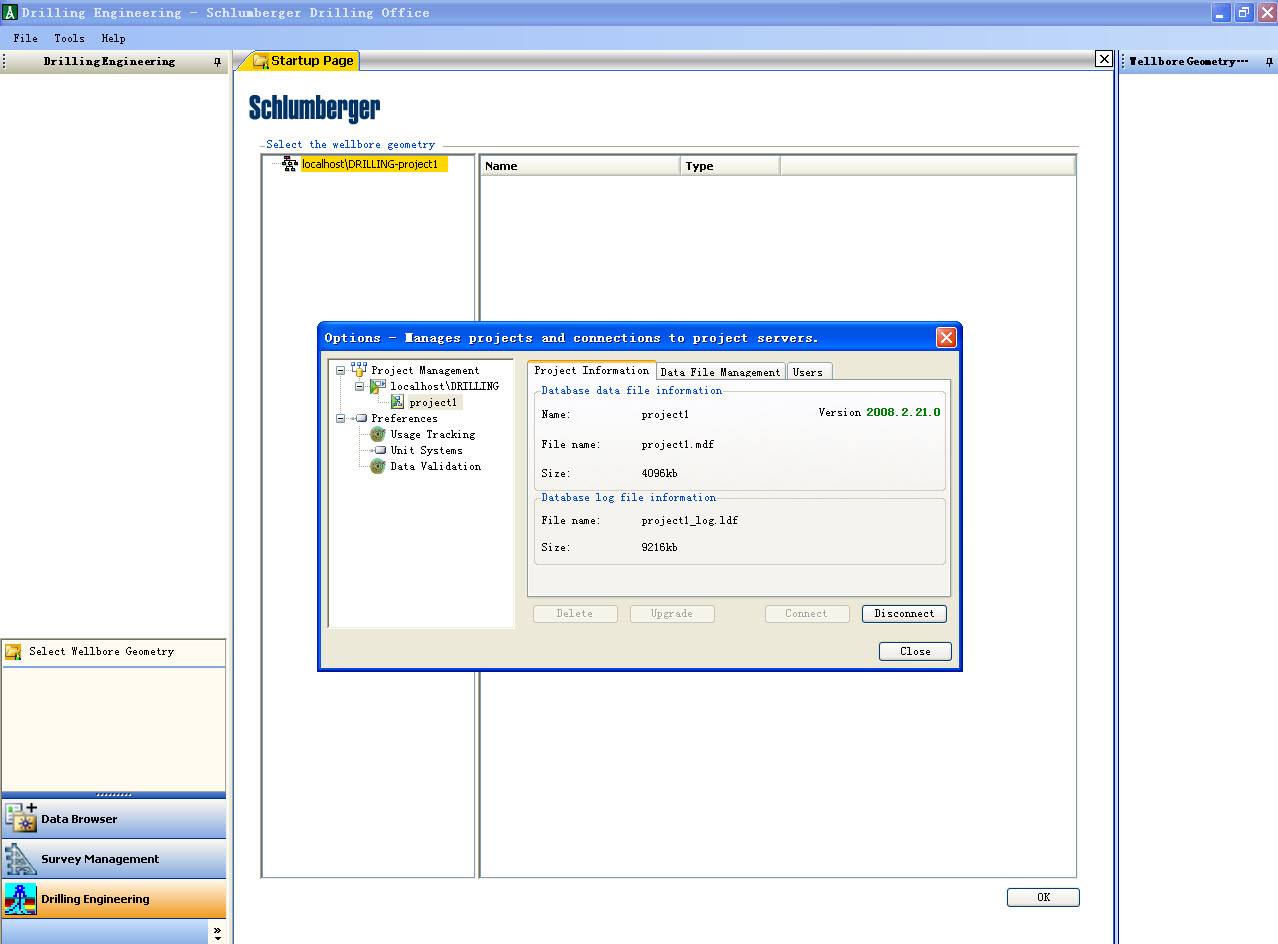Select project1 in the Options tree
Image resolution: width=1278 pixels, height=944 pixels.
pyautogui.click(x=433, y=402)
